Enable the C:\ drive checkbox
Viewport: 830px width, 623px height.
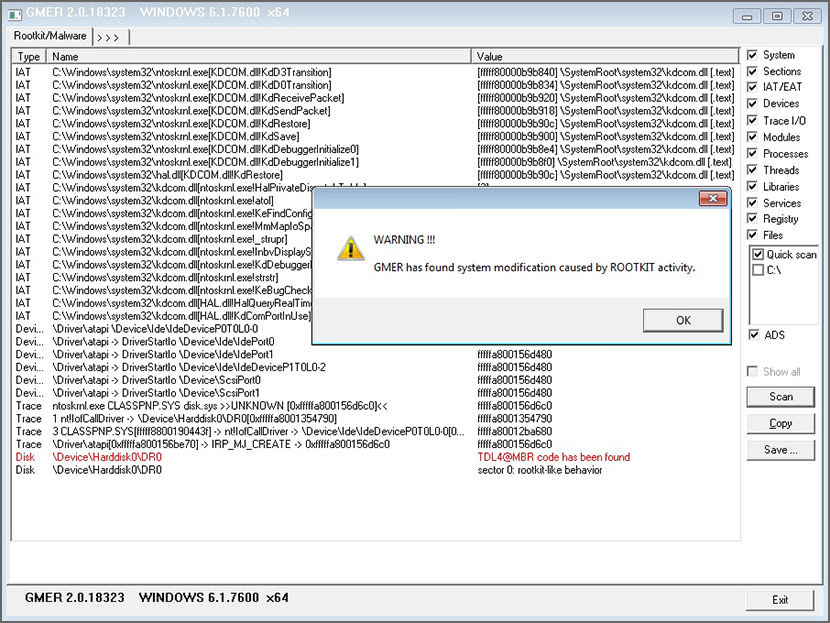point(758,270)
